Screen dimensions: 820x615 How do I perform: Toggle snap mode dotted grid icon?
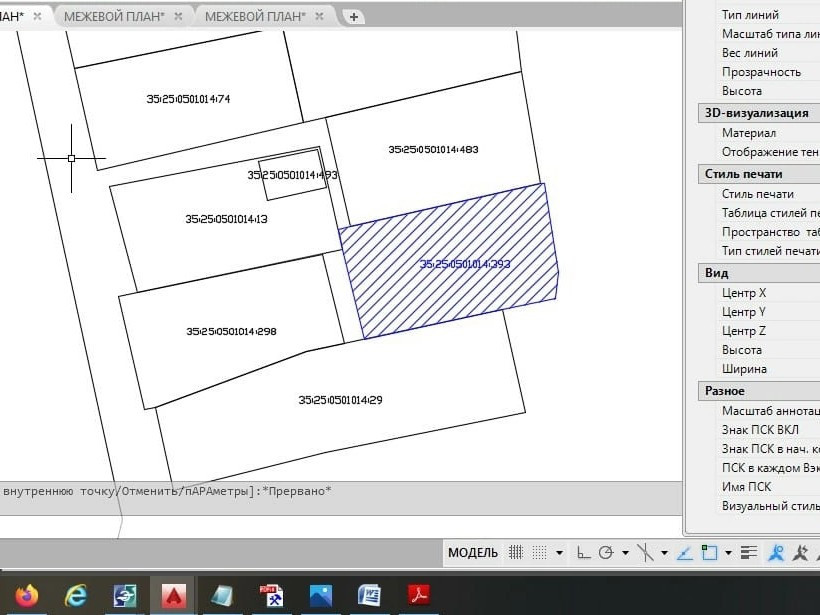point(539,552)
